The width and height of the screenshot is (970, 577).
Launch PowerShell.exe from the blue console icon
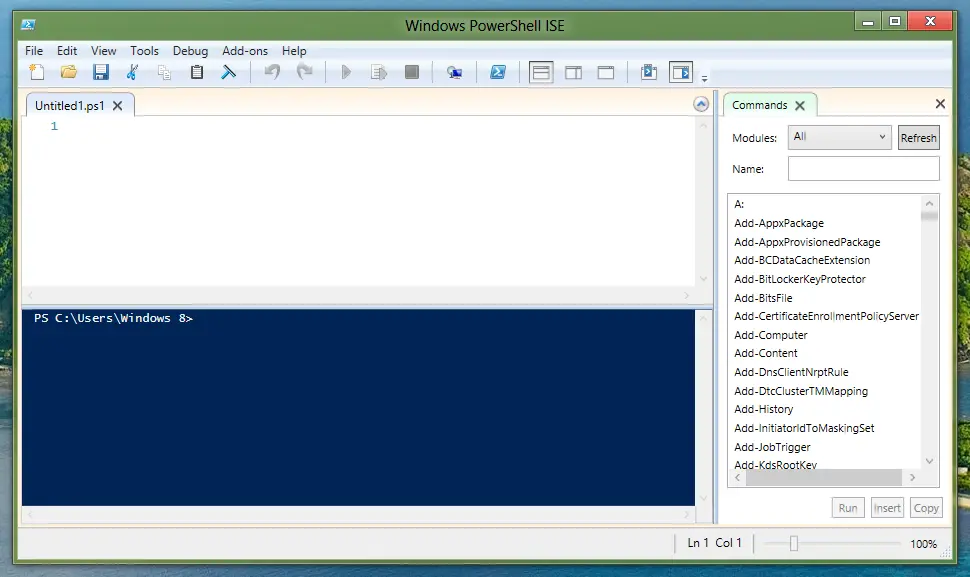tap(498, 72)
